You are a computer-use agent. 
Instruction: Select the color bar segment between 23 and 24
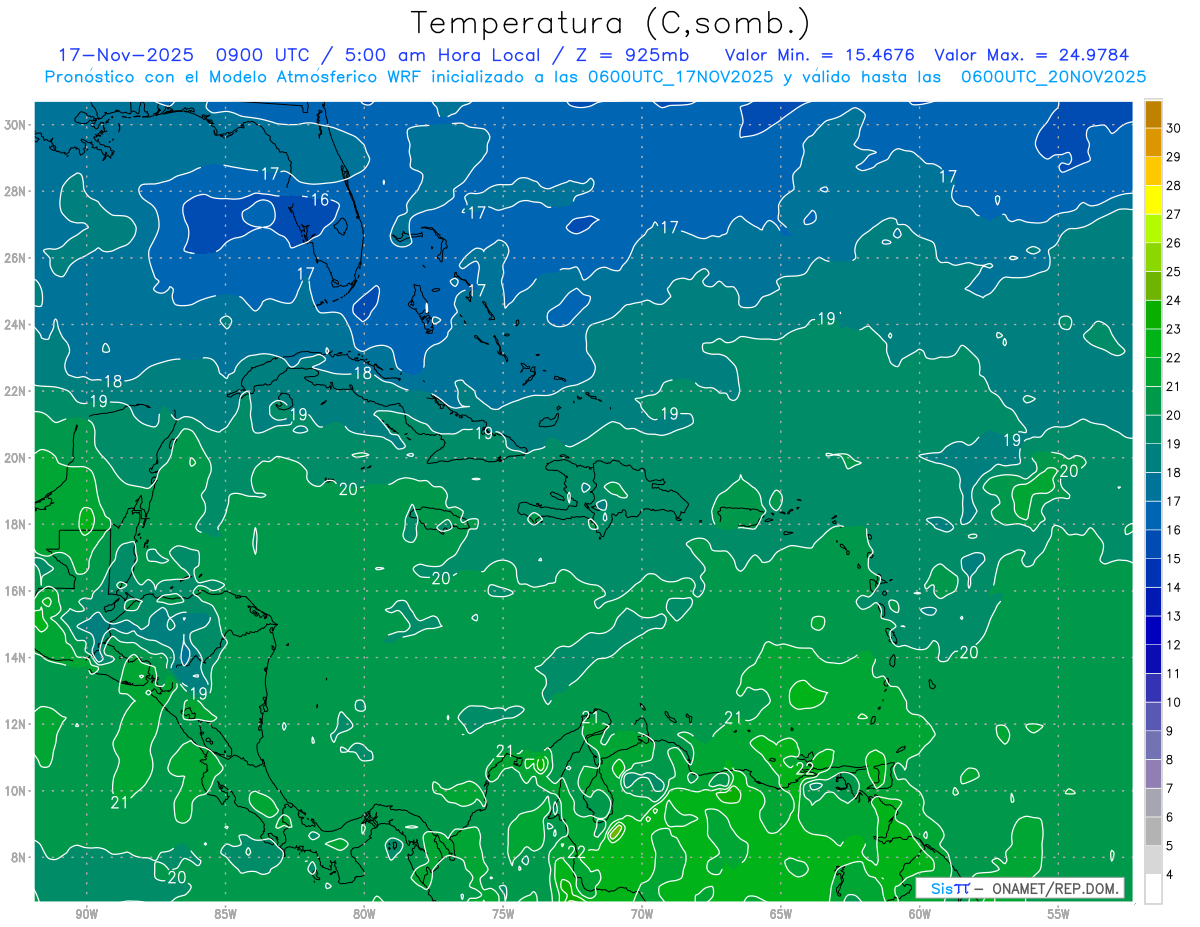click(1153, 315)
